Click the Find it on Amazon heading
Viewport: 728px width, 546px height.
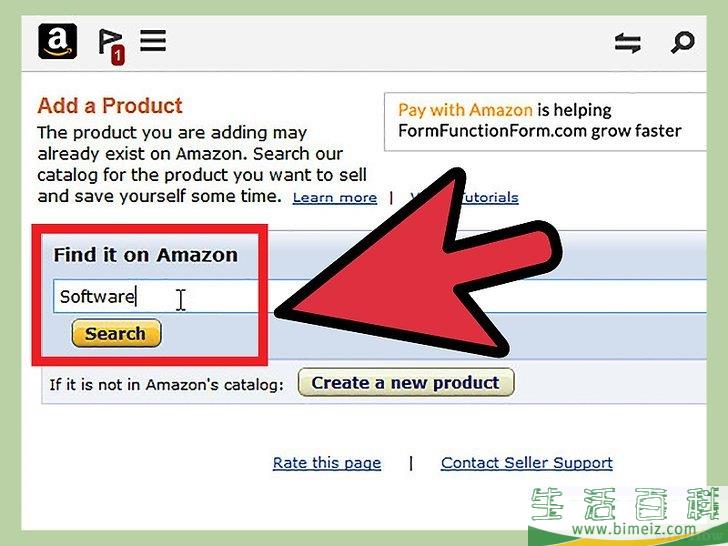(x=146, y=255)
